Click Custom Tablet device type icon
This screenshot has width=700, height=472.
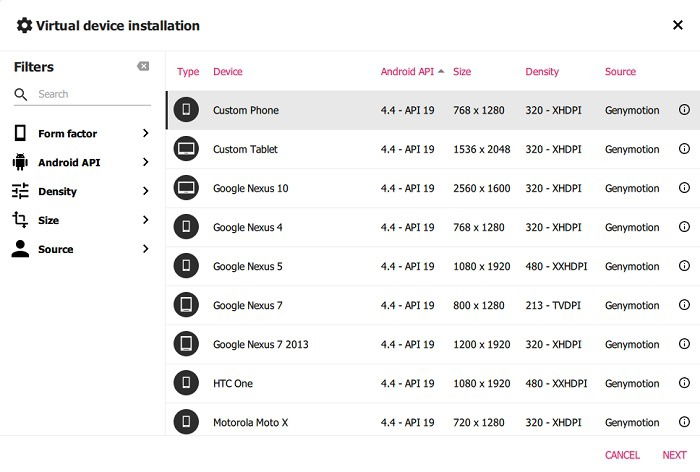pos(186,149)
